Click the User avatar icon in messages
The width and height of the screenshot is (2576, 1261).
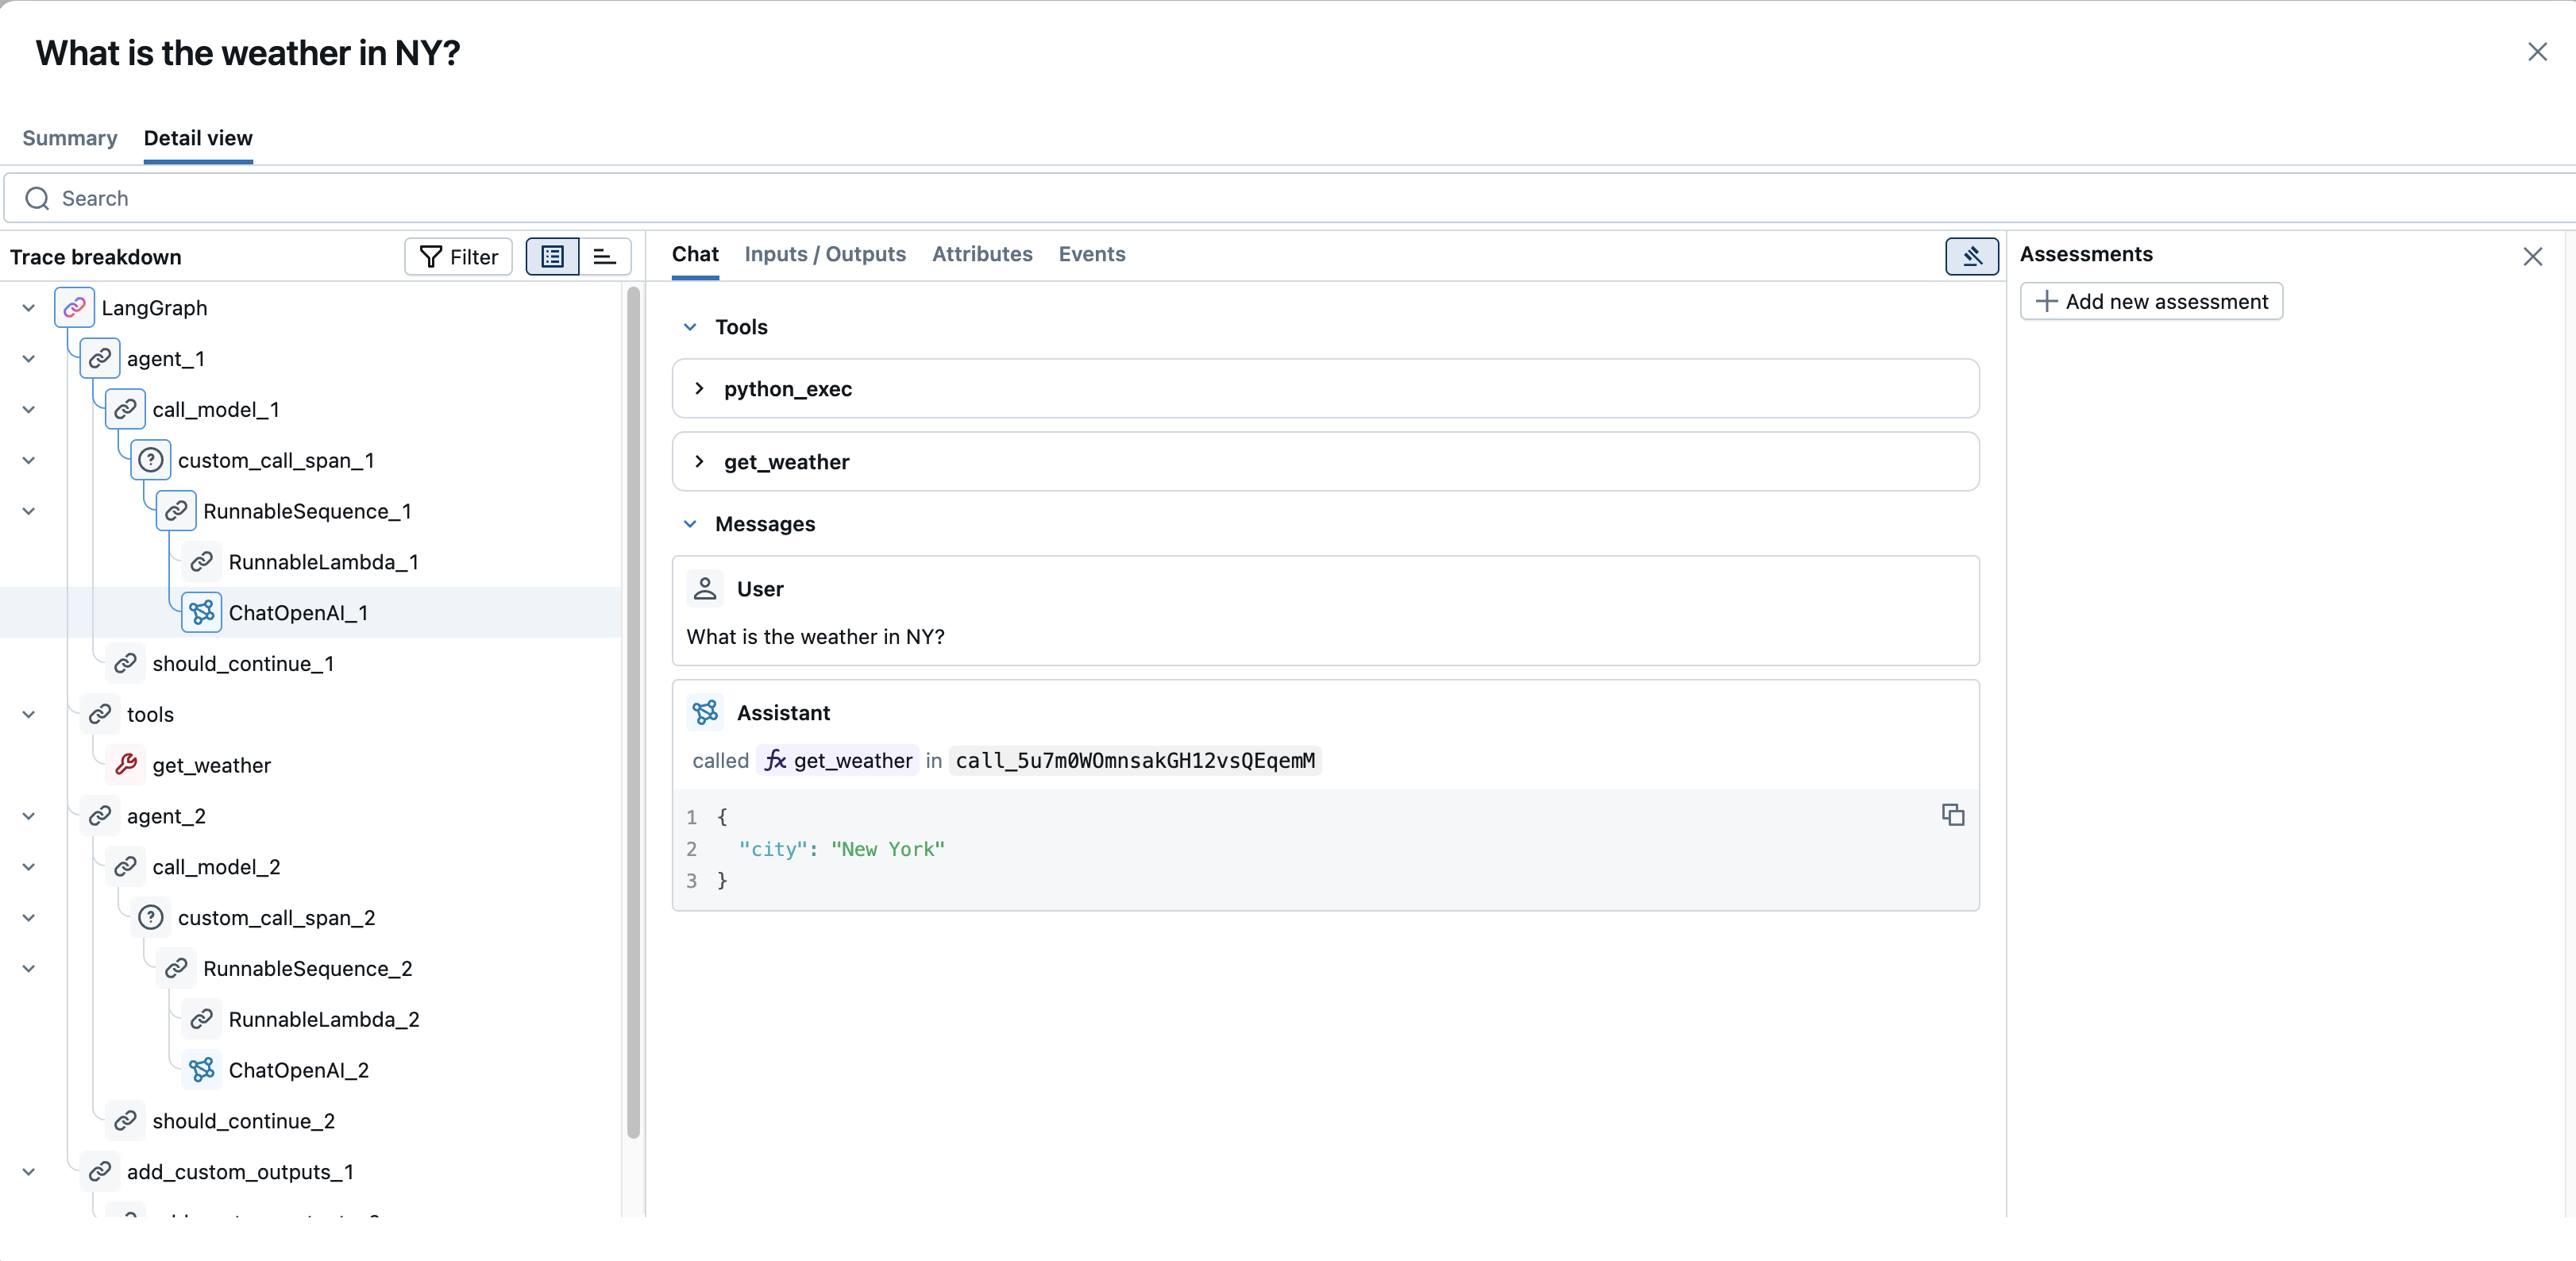(705, 588)
